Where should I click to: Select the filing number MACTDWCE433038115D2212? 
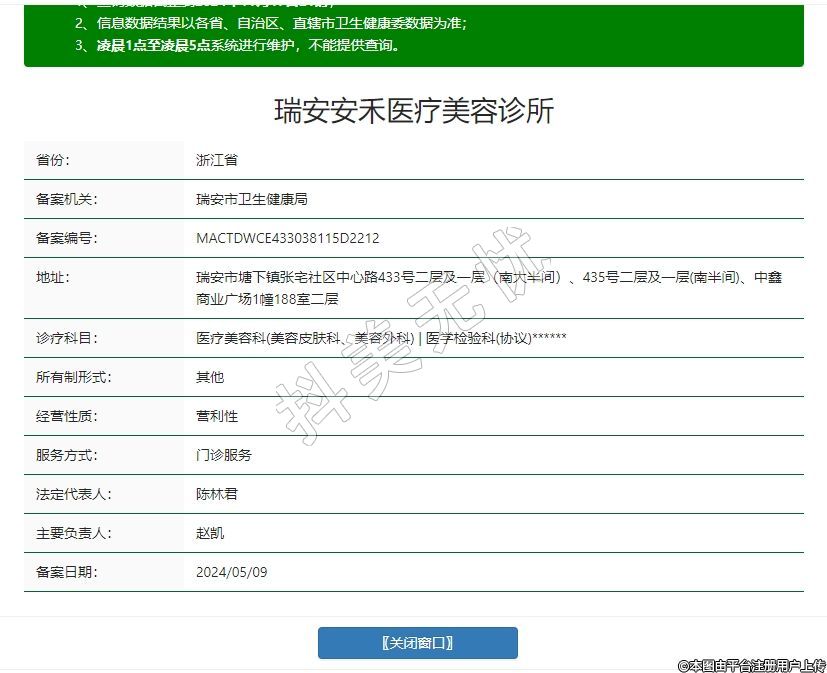(288, 238)
